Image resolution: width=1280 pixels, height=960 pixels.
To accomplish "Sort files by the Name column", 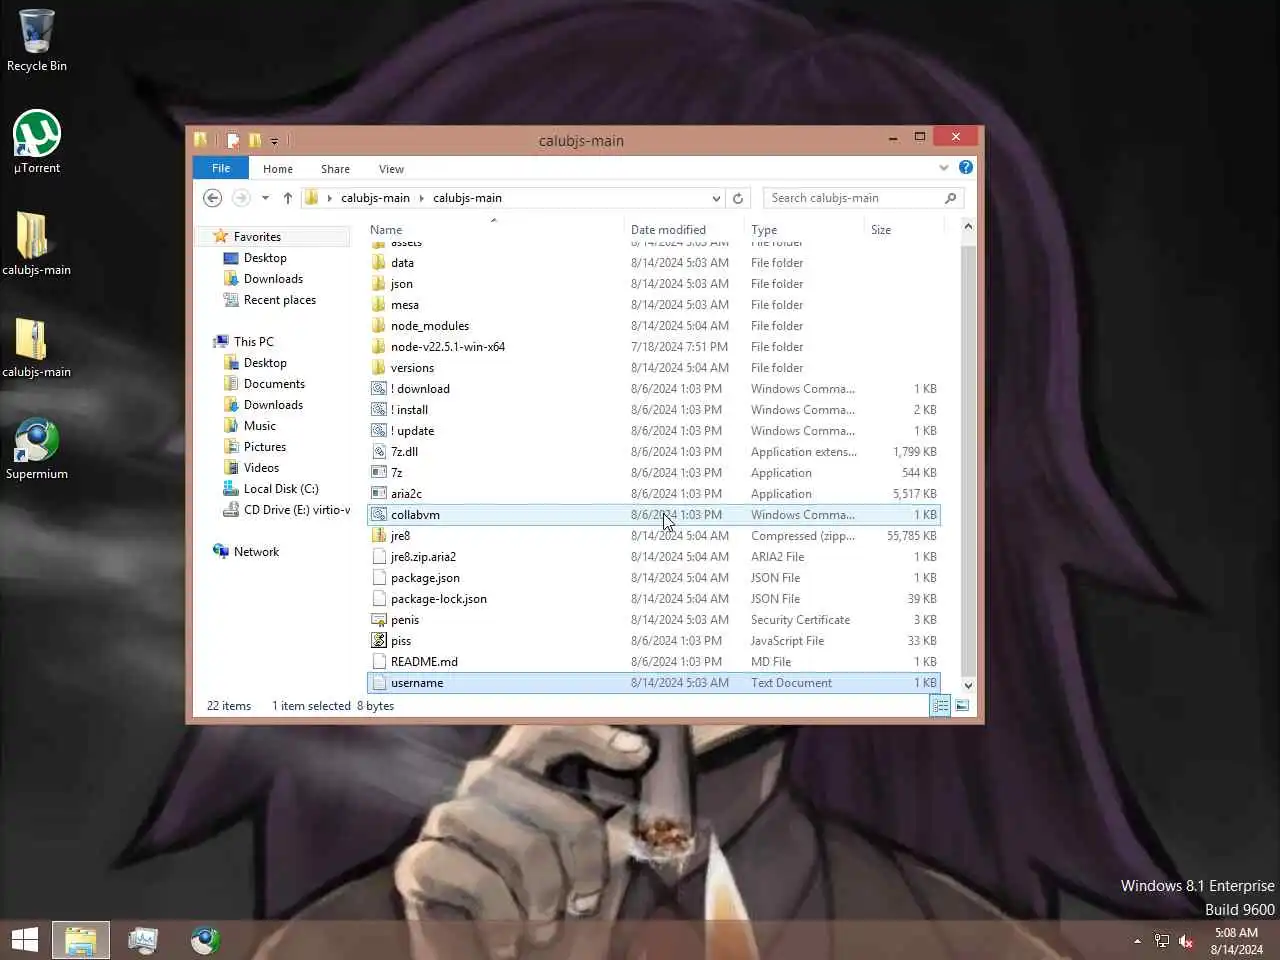I will (x=495, y=230).
